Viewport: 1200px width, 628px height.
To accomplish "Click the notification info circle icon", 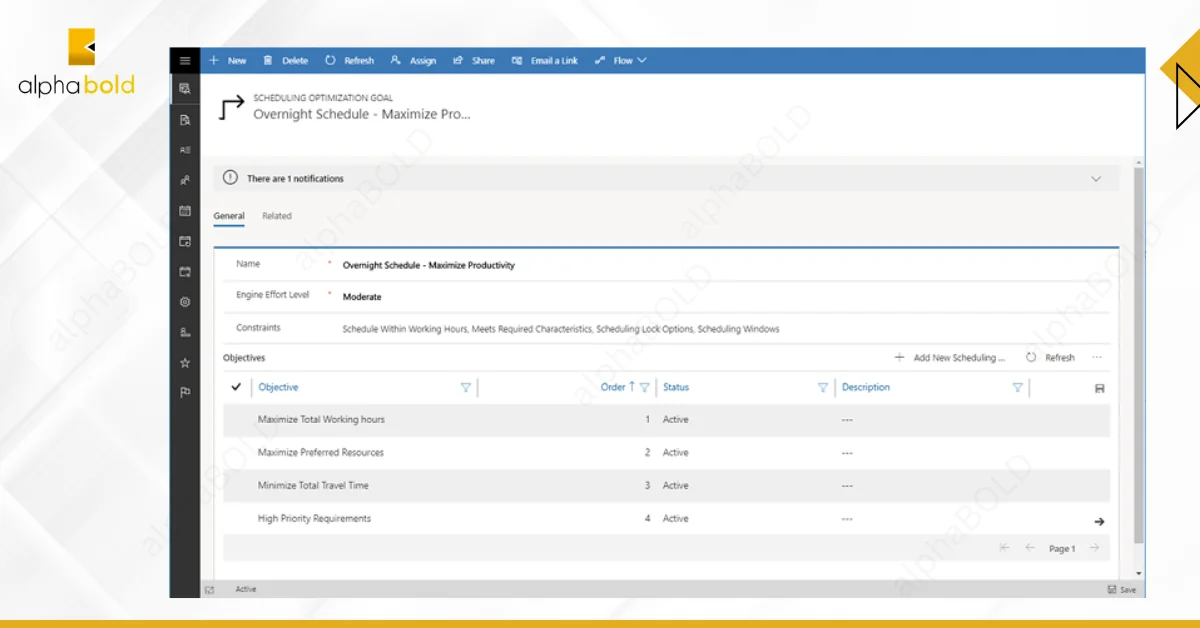I will coord(230,178).
